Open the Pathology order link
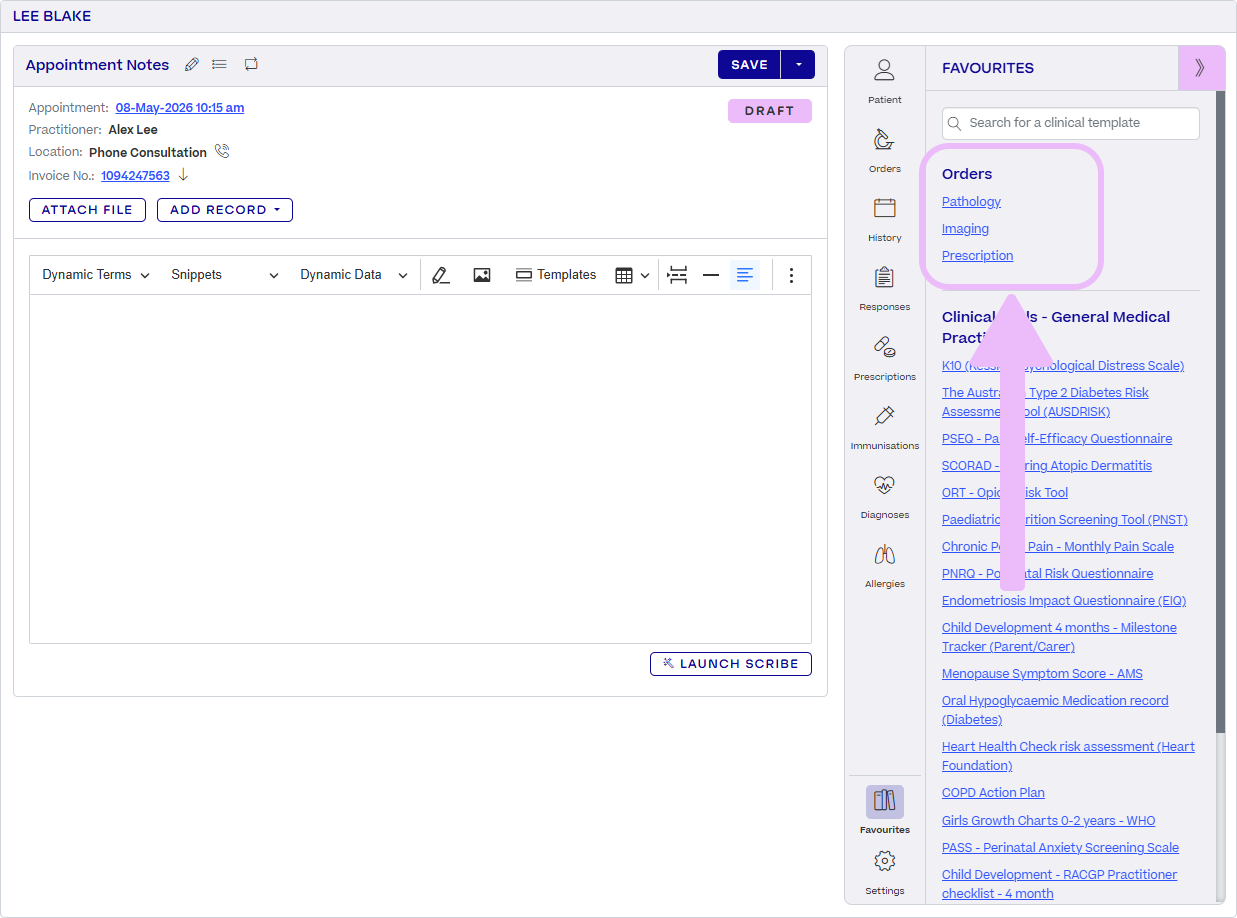 (971, 202)
